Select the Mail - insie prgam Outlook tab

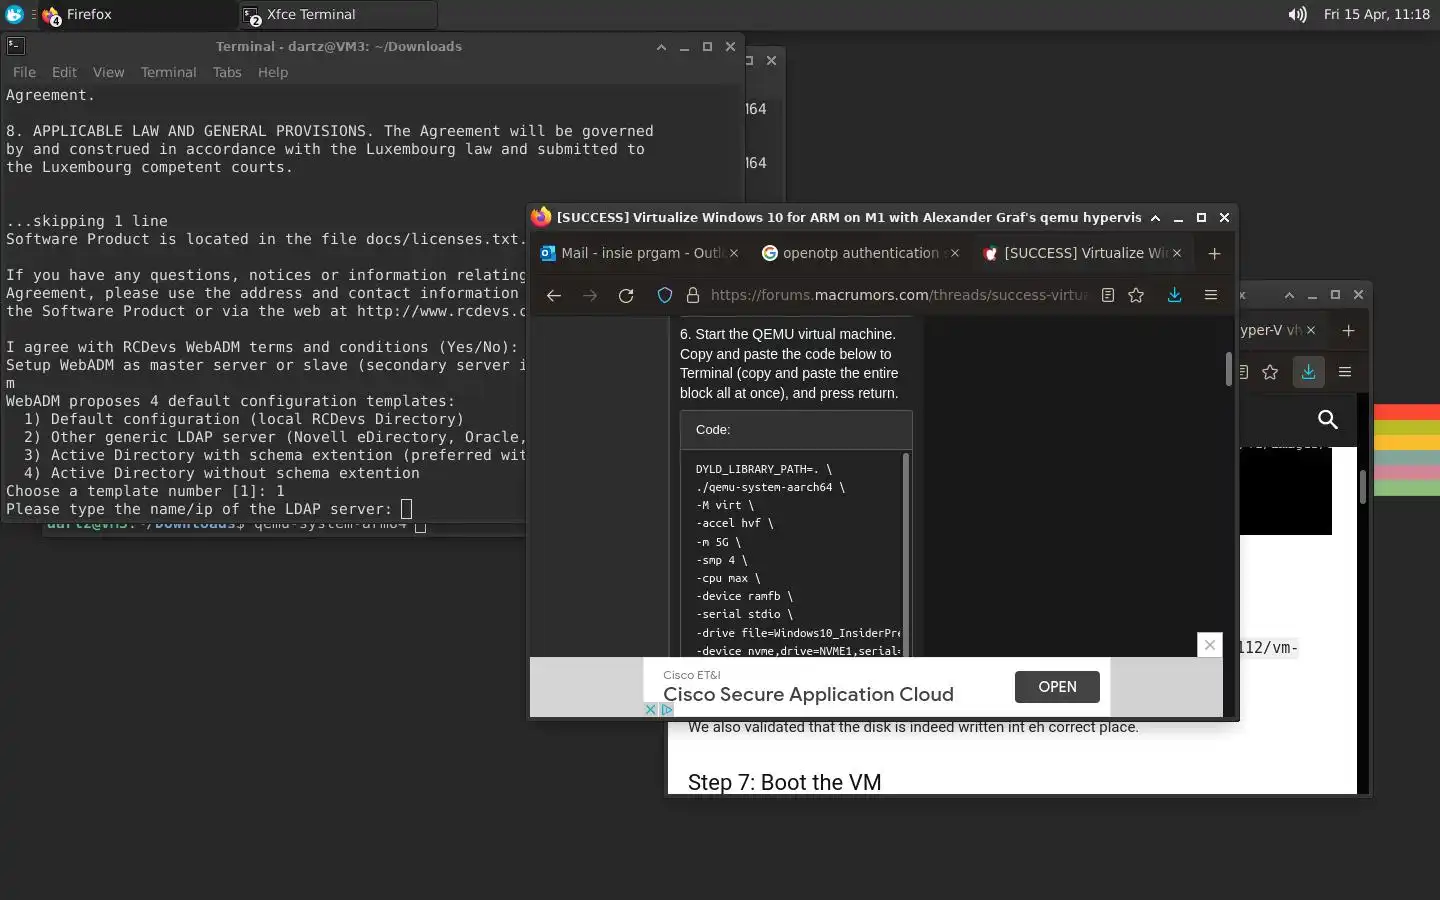click(x=640, y=253)
